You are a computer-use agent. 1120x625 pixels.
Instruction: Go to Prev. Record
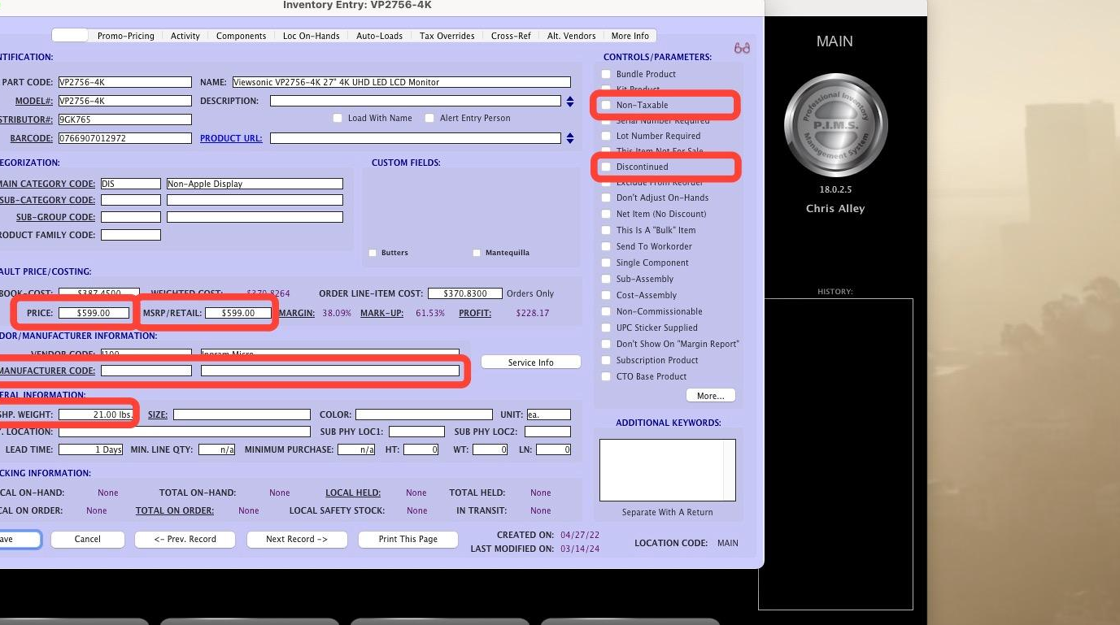pyautogui.click(x=185, y=539)
